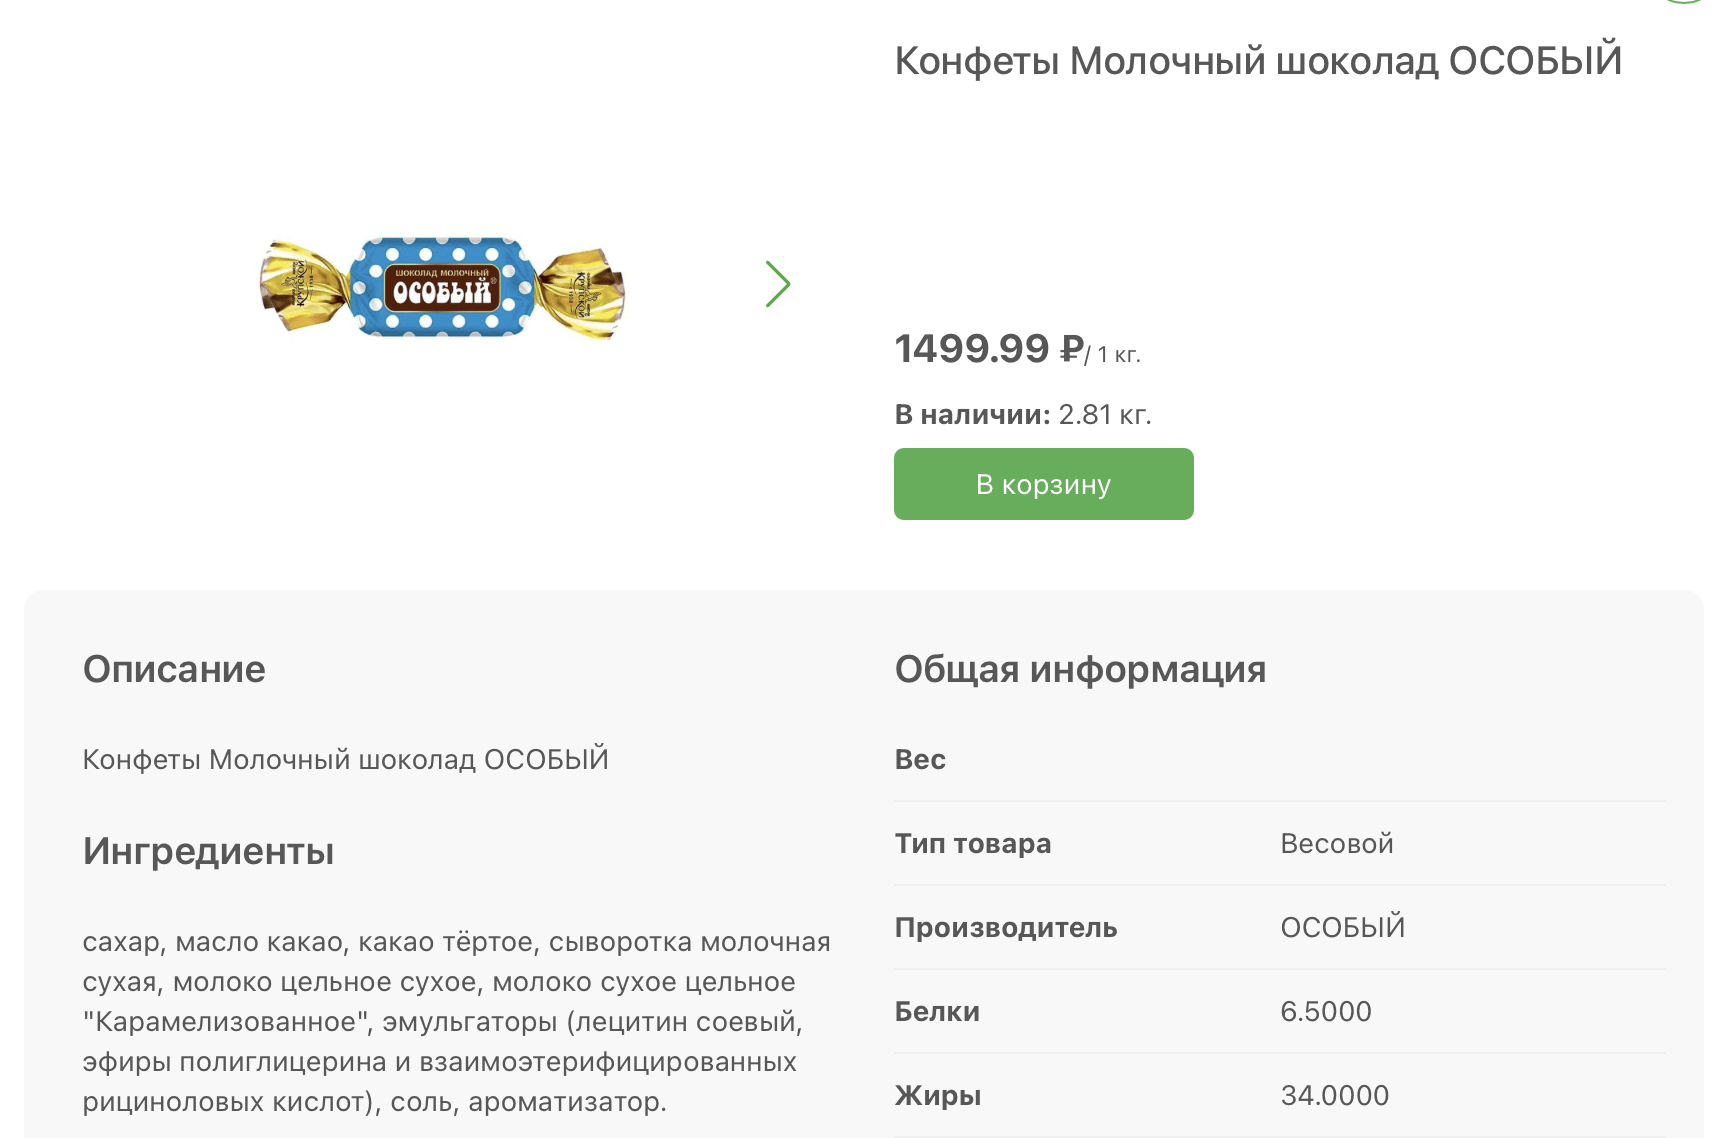This screenshot has height=1138, width=1730.
Task: Click the Весовой value
Action: pyautogui.click(x=1336, y=843)
